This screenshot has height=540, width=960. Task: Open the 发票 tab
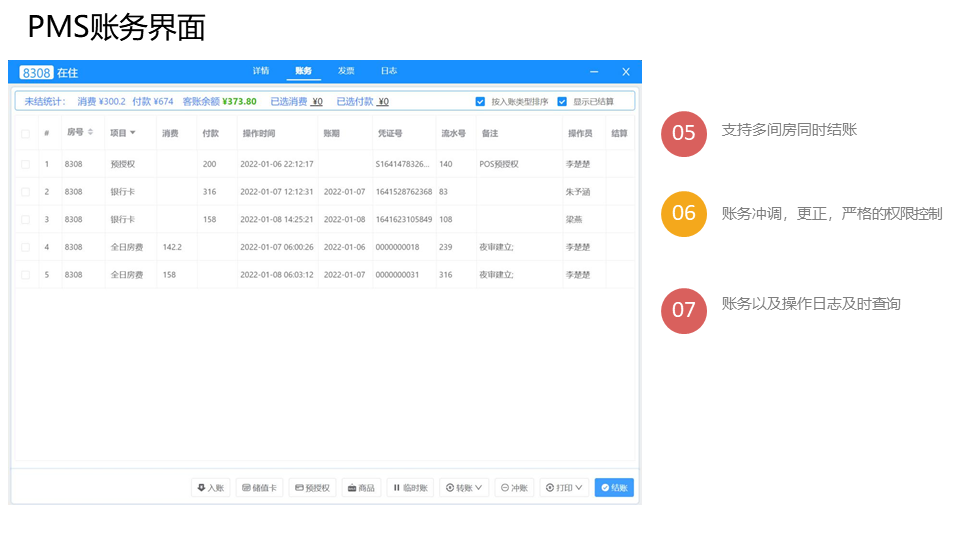[346, 71]
